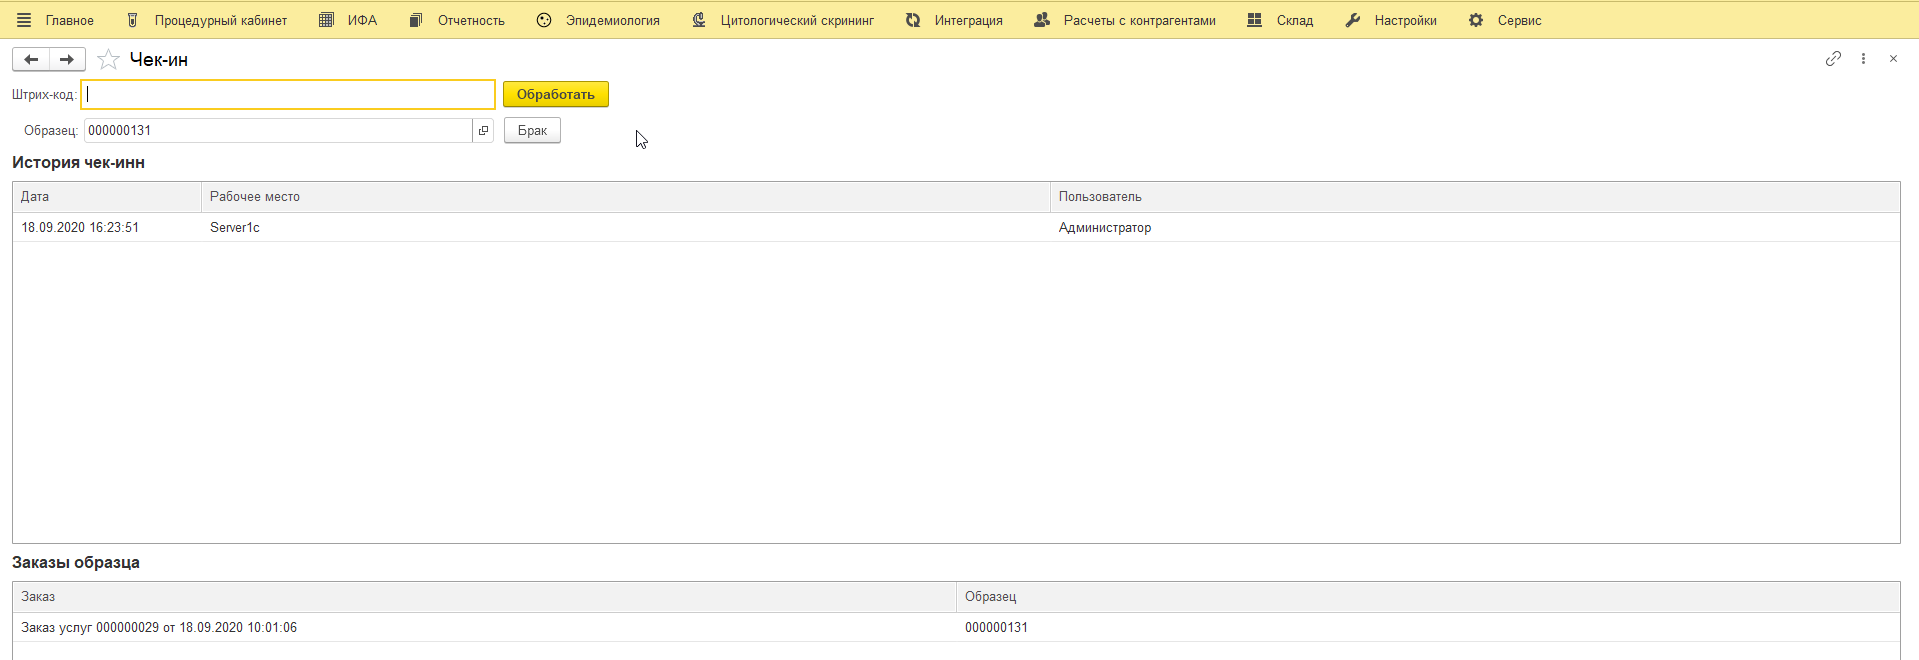Close the Чек-ин form

pos(1893,59)
